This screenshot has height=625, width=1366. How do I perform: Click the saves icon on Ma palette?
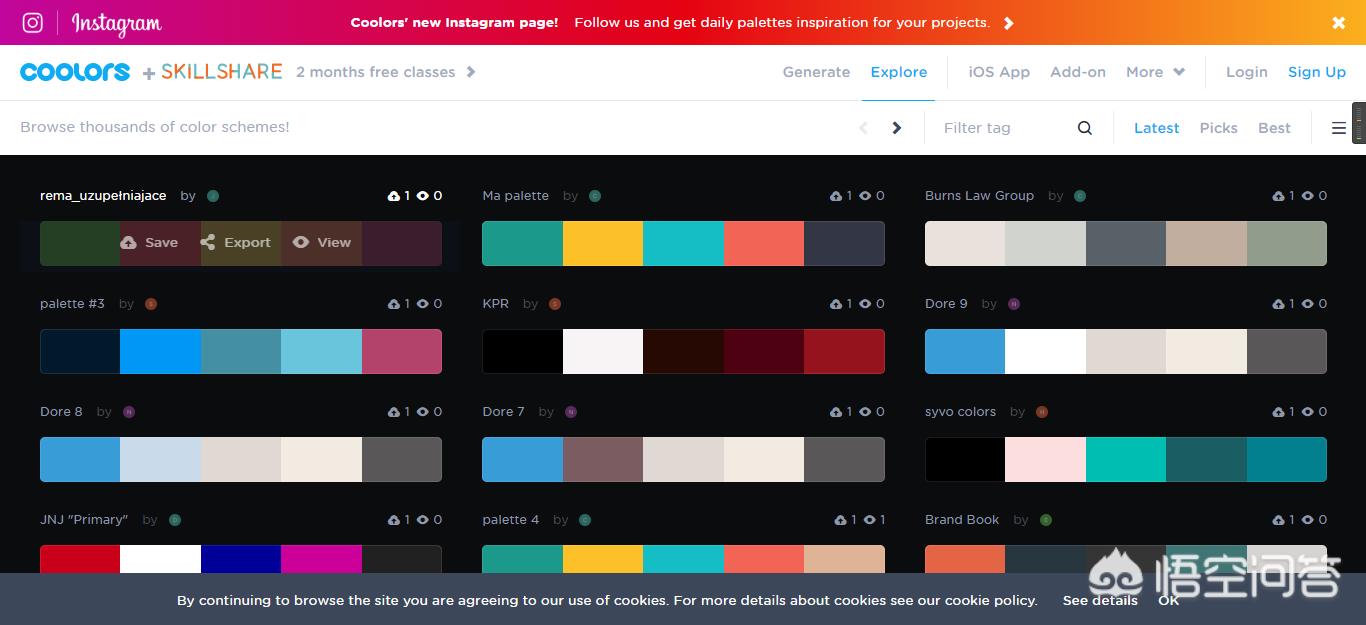(x=836, y=196)
